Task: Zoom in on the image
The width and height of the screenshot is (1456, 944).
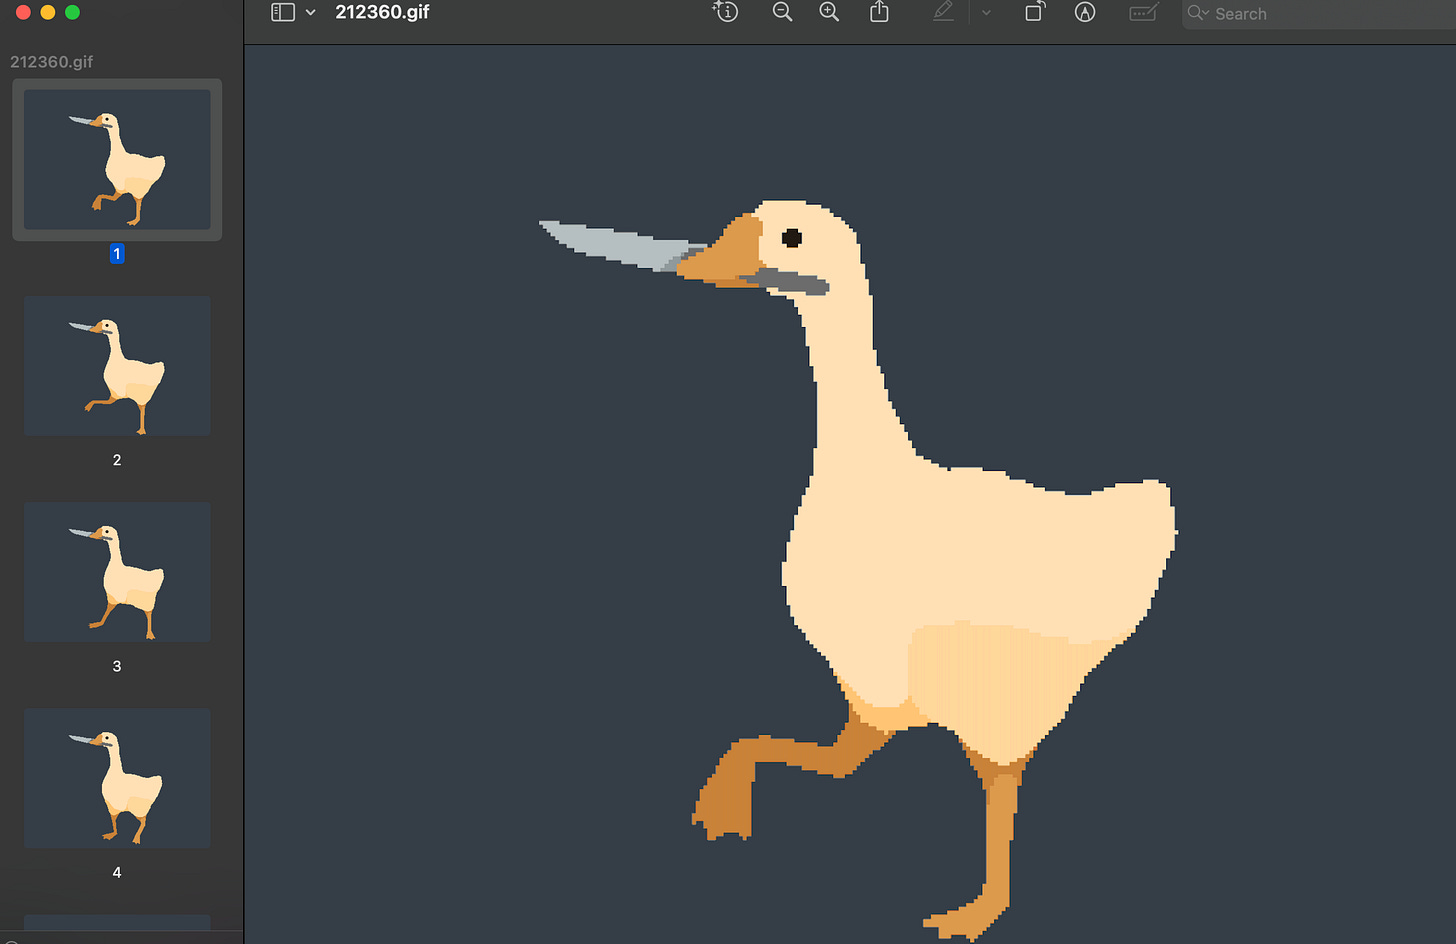Action: point(829,12)
